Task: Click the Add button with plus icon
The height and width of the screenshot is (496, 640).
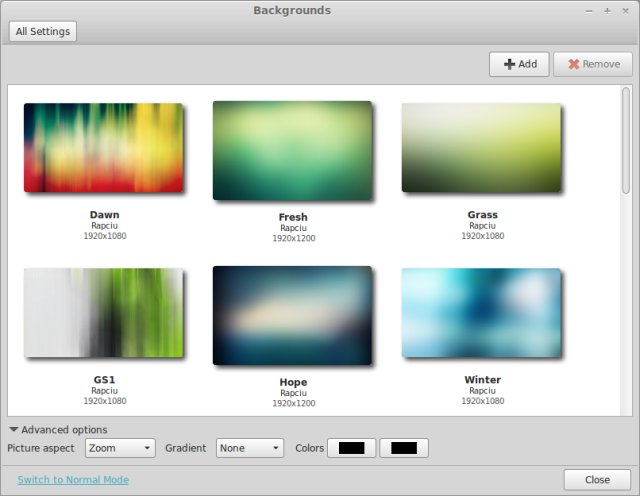Action: tap(519, 64)
